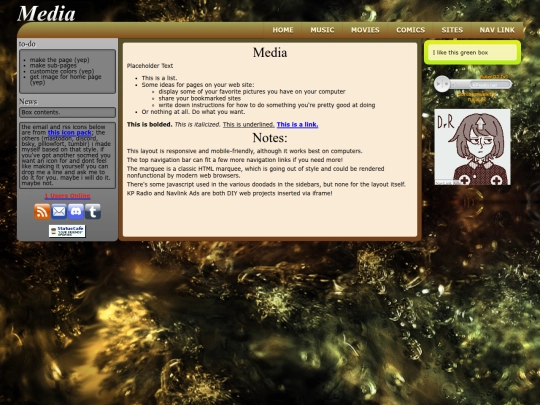Image resolution: width=540 pixels, height=405 pixels.
Task: Open the Discord icon link
Action: tap(76, 211)
